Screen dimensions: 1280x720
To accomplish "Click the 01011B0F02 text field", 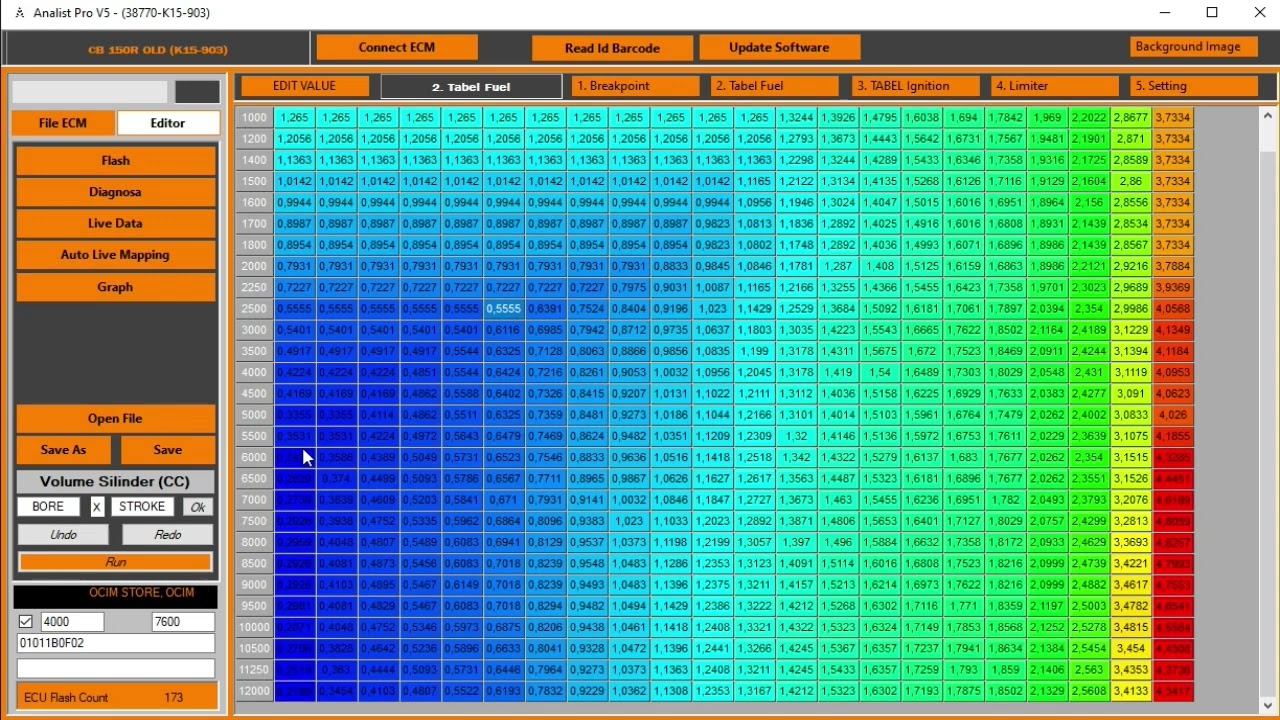I will (x=116, y=644).
